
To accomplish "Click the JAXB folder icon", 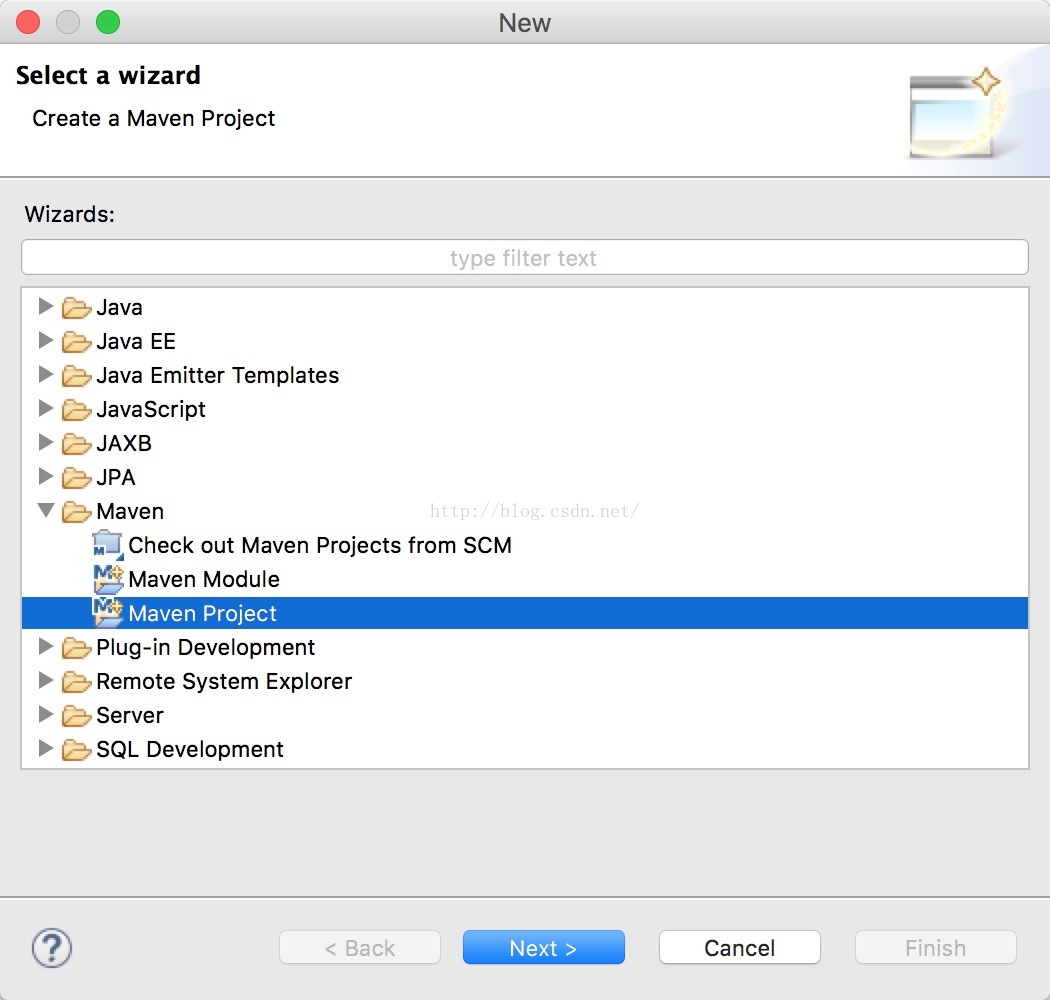I will tap(76, 444).
